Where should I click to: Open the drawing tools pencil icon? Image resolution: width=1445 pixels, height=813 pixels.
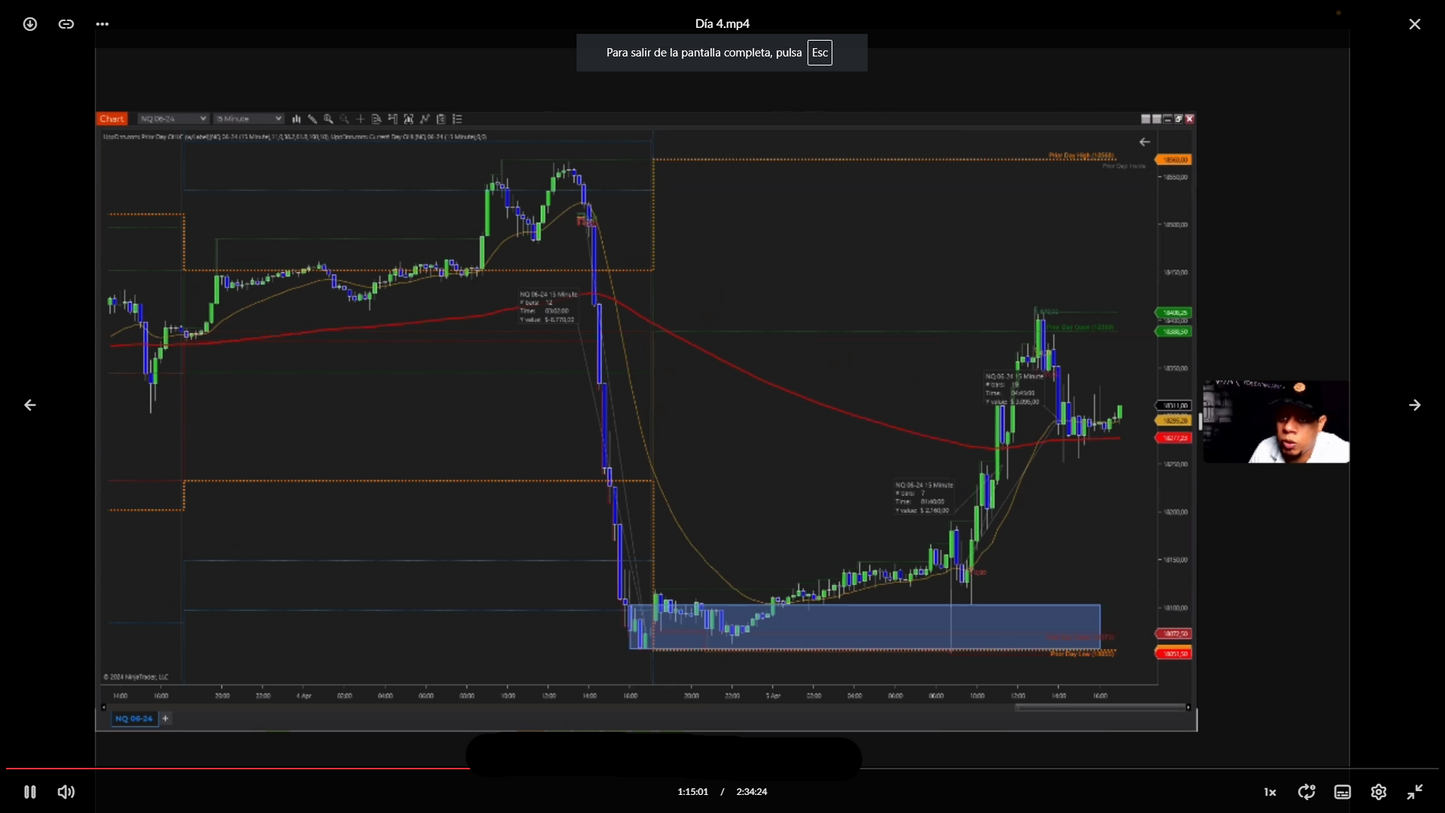click(312, 119)
